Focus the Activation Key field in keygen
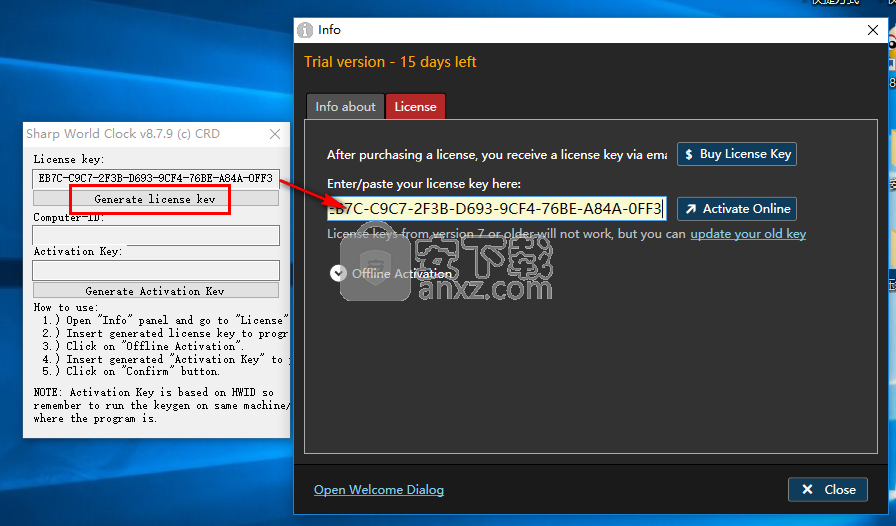 pyautogui.click(x=155, y=270)
